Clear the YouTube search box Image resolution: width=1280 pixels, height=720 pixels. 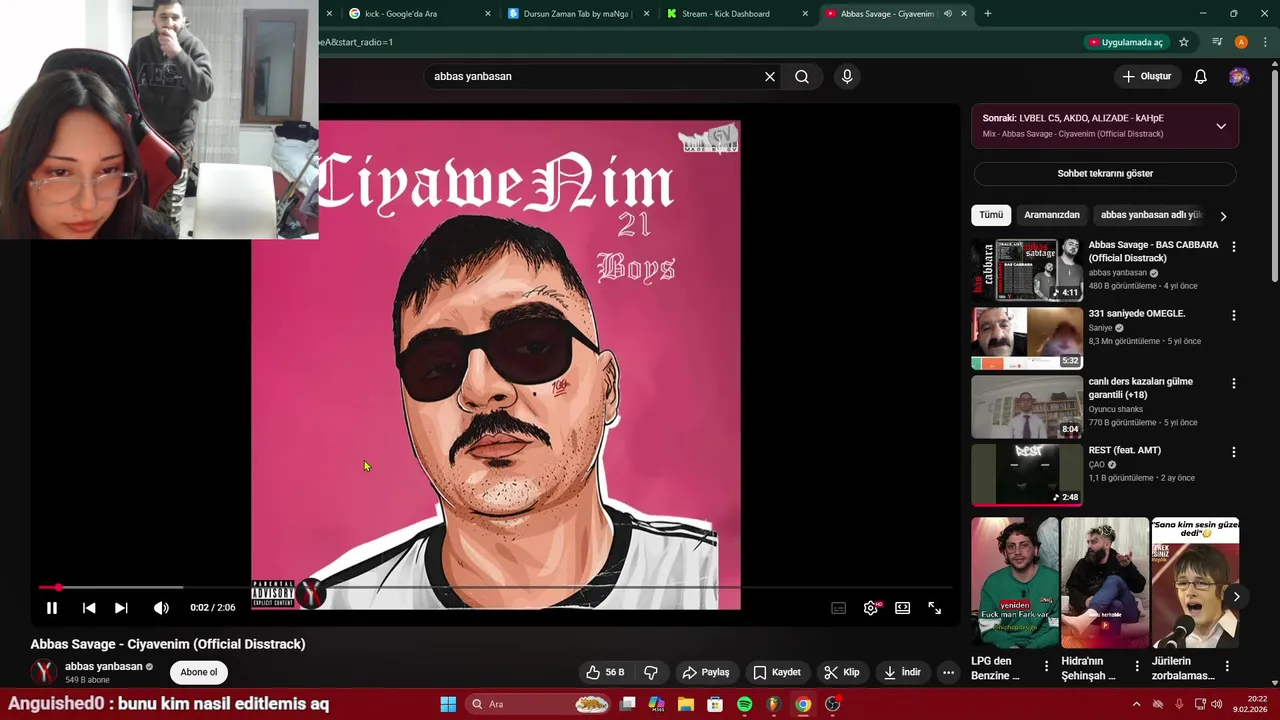(770, 77)
